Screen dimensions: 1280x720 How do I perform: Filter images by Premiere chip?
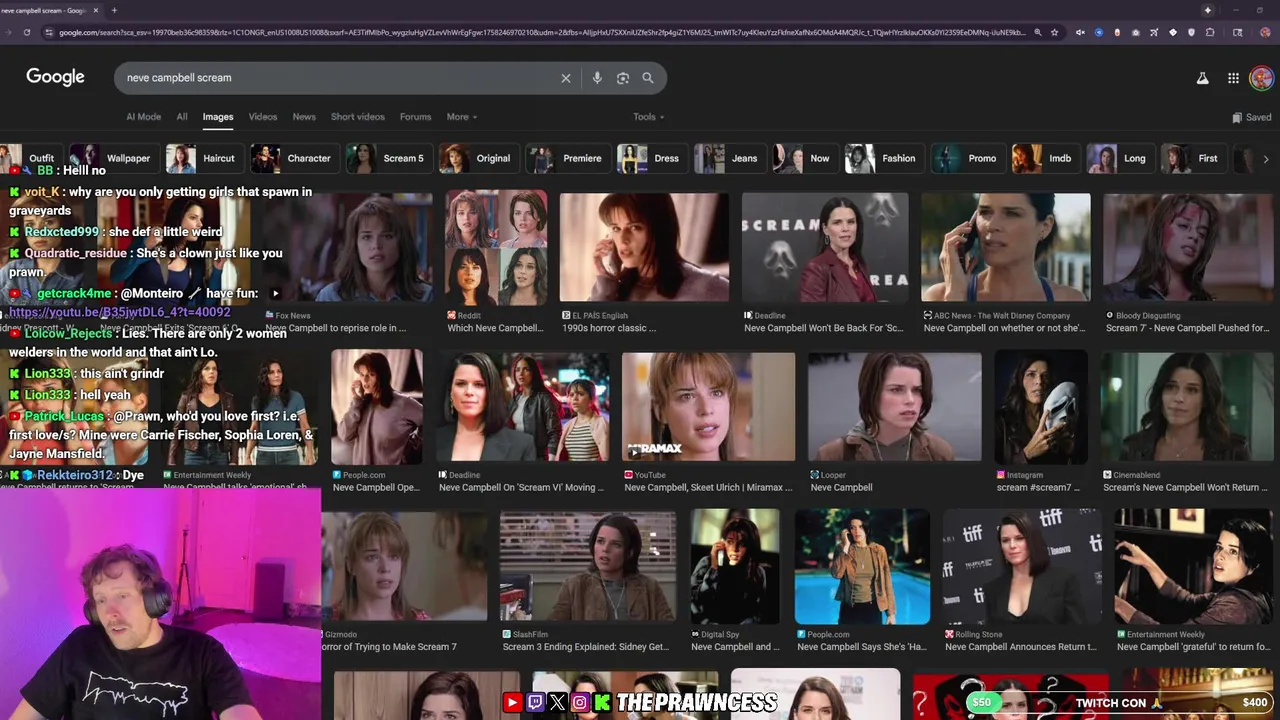coord(567,158)
